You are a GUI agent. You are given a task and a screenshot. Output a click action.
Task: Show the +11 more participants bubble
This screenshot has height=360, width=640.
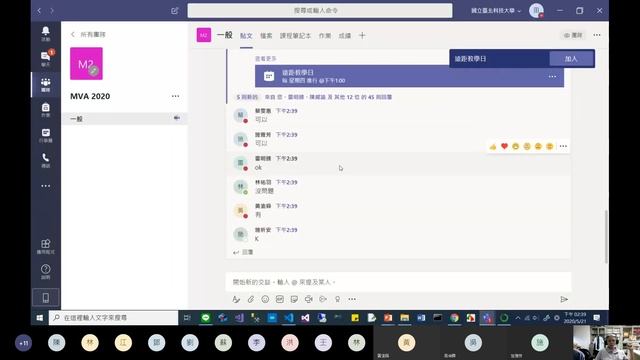click(23, 343)
